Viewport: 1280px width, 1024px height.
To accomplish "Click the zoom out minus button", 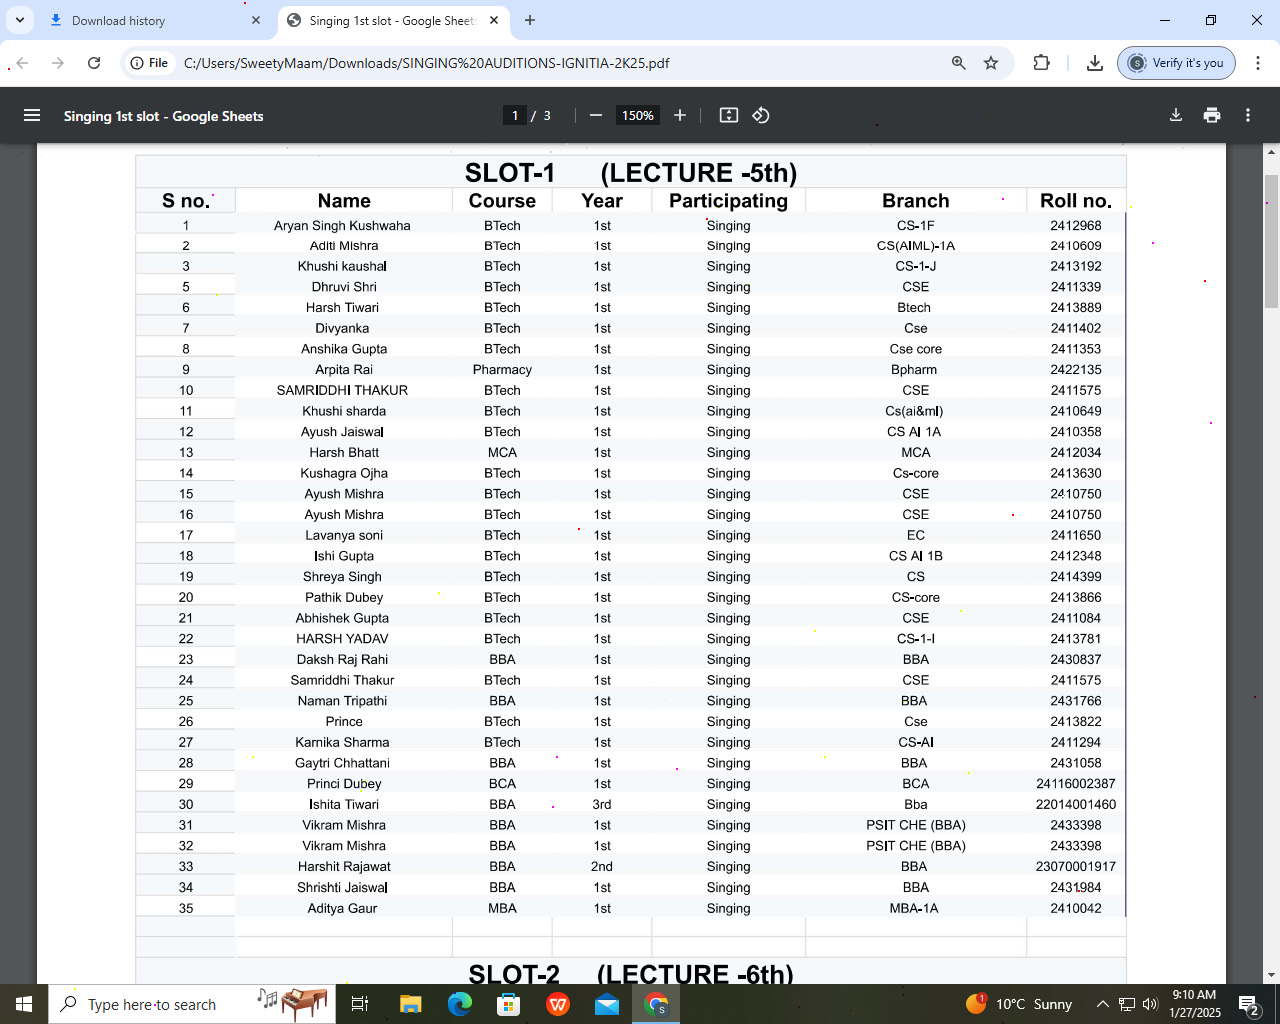I will point(596,115).
